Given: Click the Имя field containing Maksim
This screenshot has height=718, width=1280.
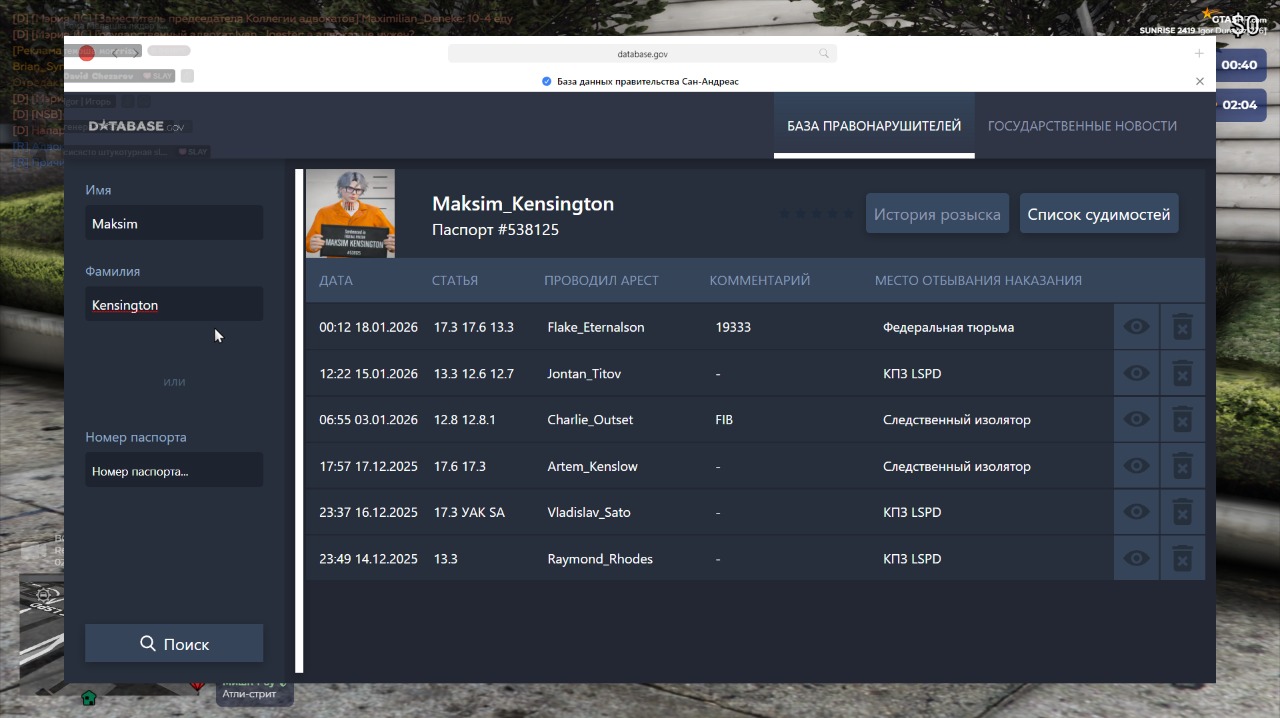Looking at the screenshot, I should pyautogui.click(x=174, y=223).
